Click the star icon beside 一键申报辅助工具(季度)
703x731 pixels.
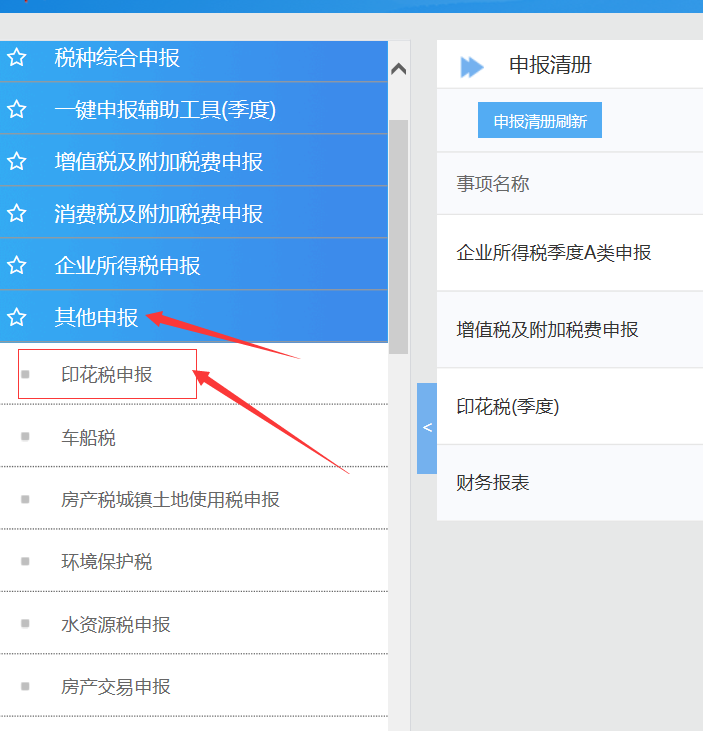(x=17, y=109)
